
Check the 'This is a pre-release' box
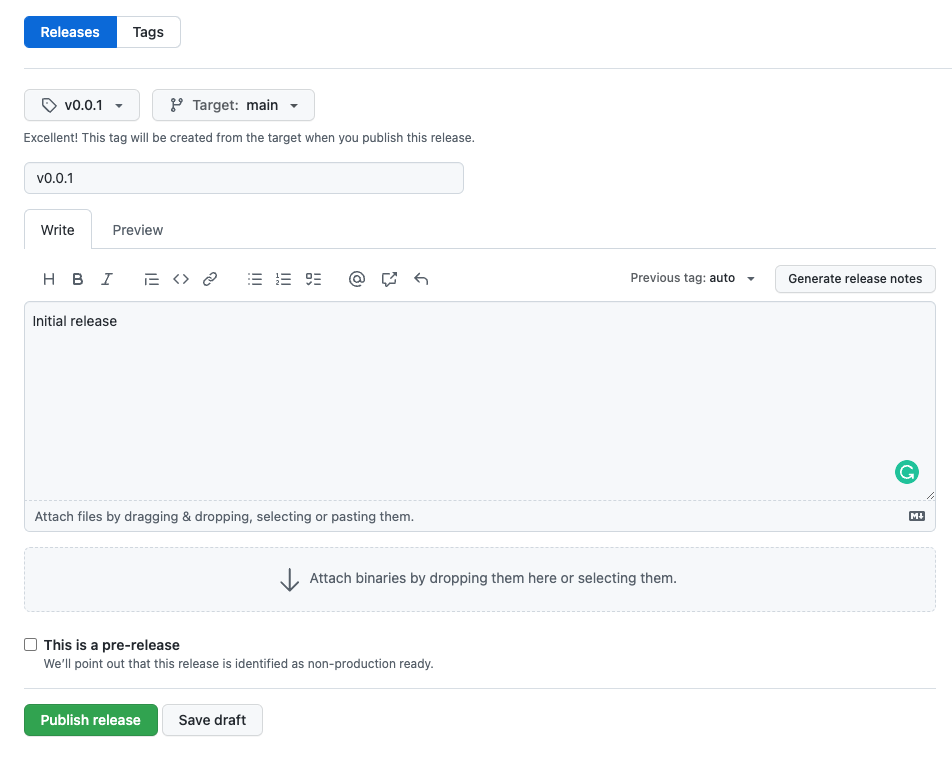(30, 645)
